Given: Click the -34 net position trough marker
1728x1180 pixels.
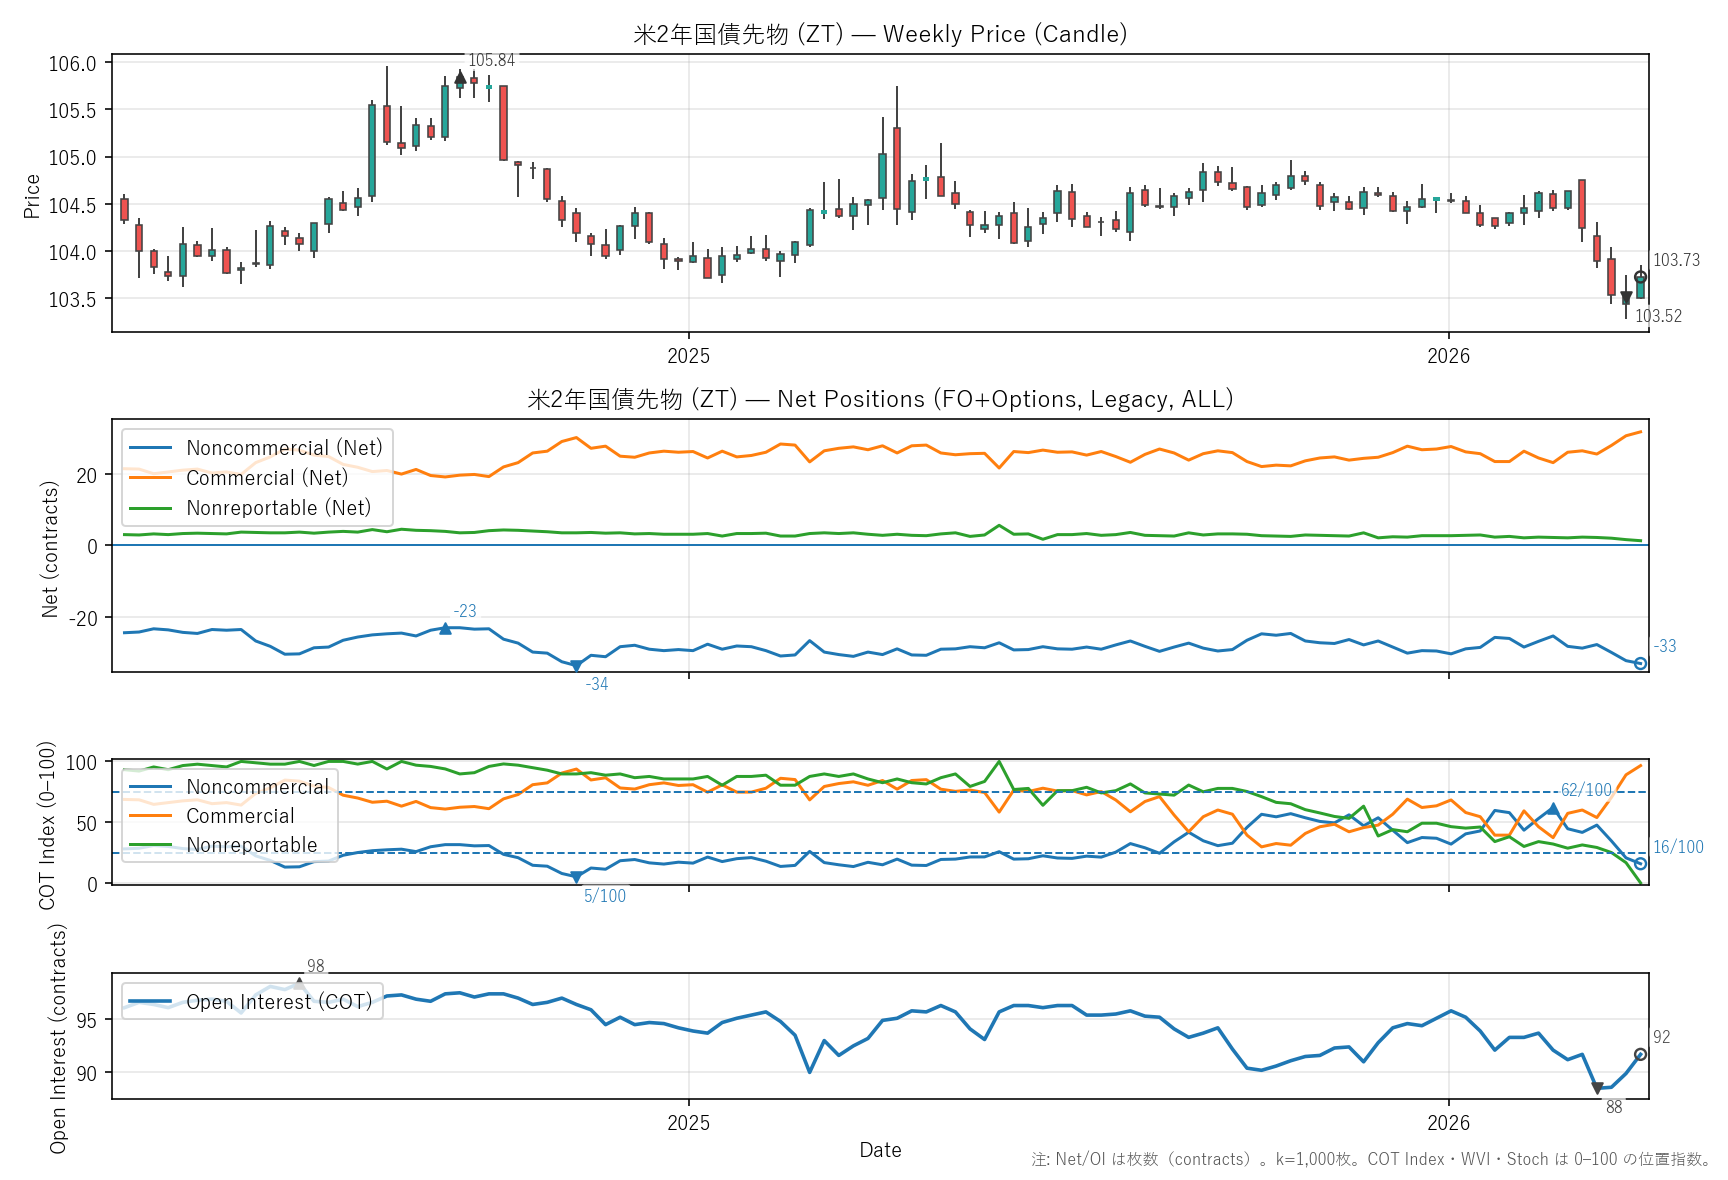Looking at the screenshot, I should point(576,665).
